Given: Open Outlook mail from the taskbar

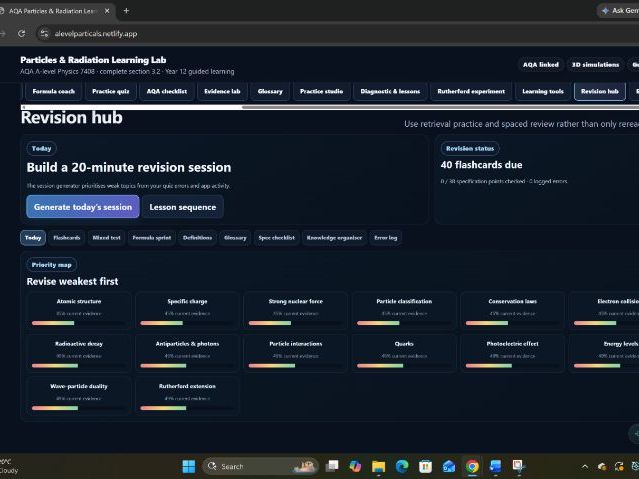Looking at the screenshot, I should [x=449, y=466].
